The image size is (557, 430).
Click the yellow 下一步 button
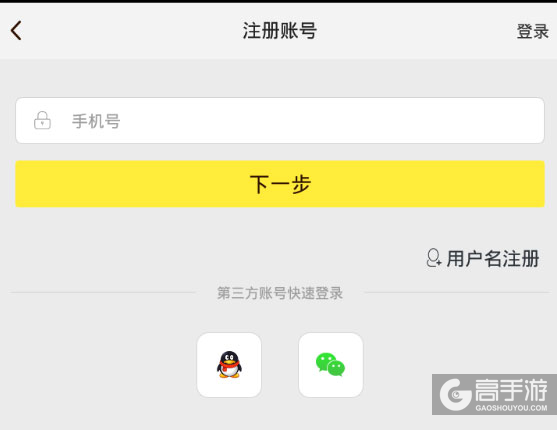pyautogui.click(x=280, y=184)
